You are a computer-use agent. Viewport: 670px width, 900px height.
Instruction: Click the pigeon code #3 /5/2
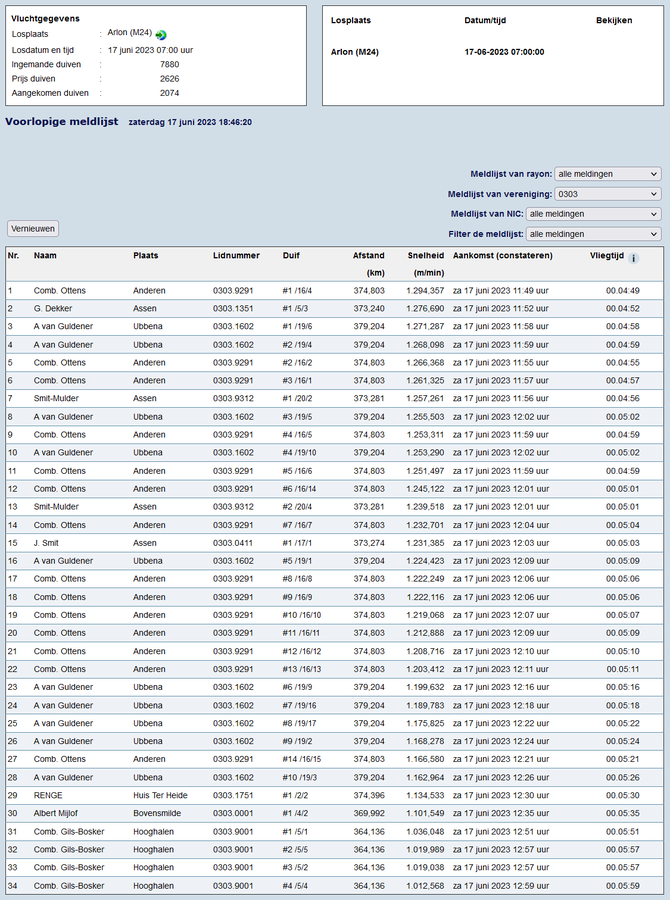pyautogui.click(x=295, y=867)
